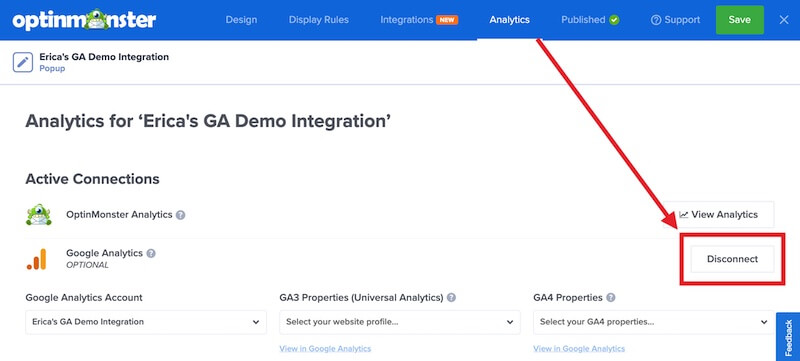Expand the GA3 website profile dropdown
The height and width of the screenshot is (361, 800).
click(x=400, y=322)
